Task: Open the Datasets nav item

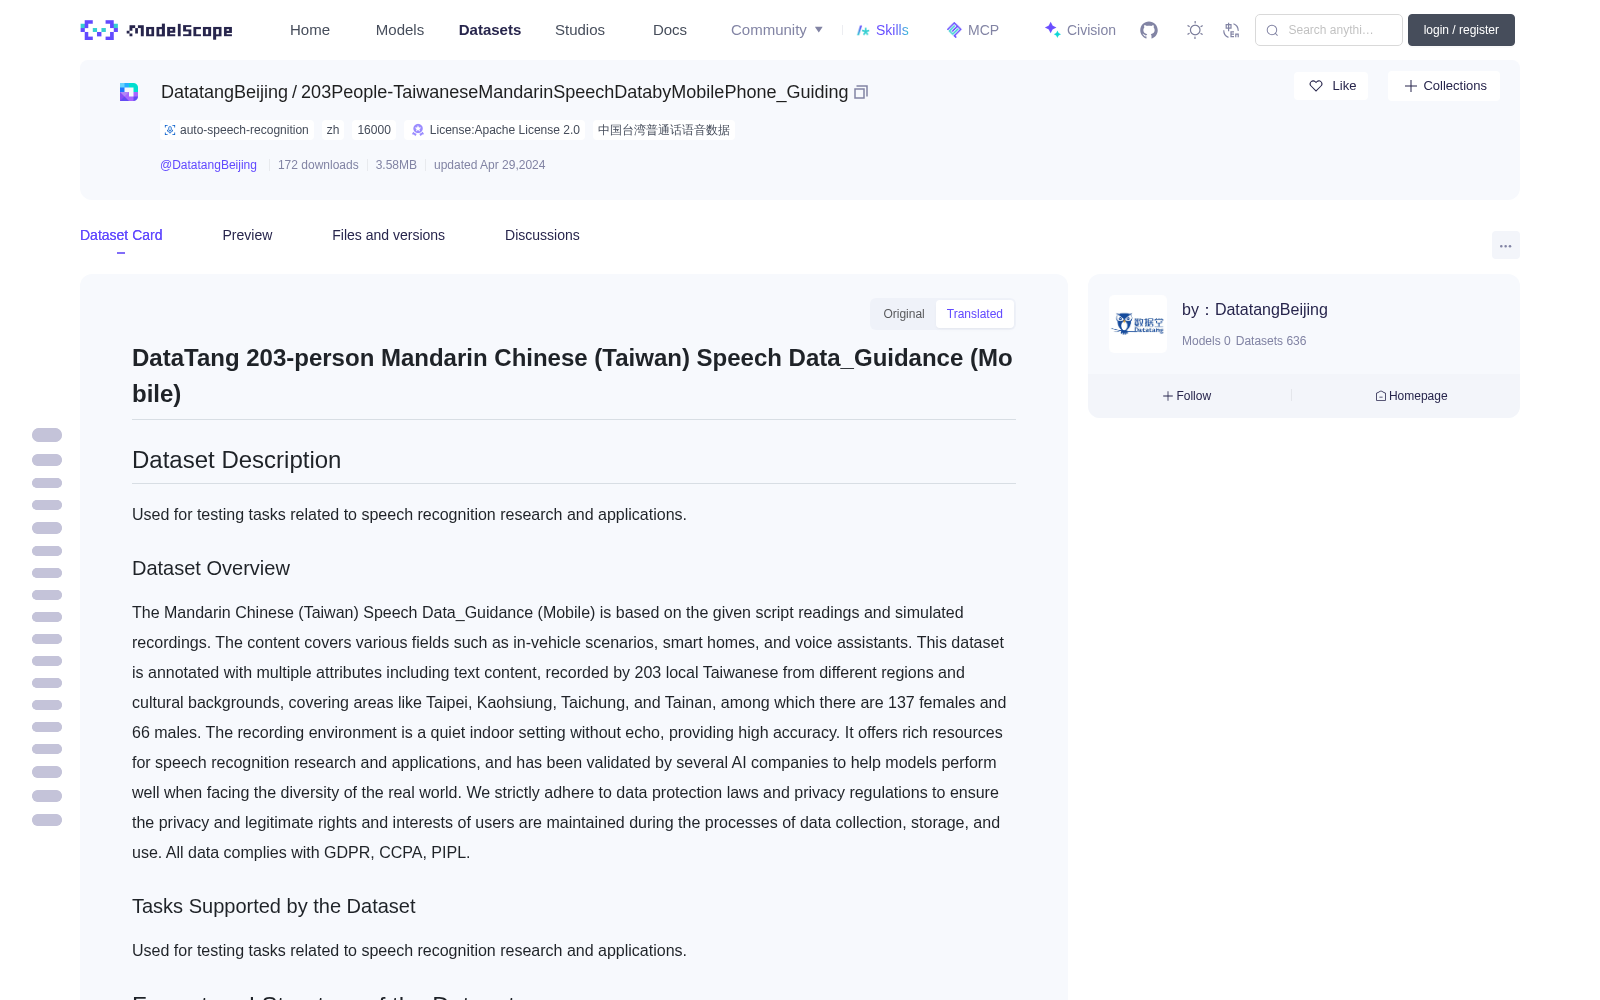Action: [490, 30]
